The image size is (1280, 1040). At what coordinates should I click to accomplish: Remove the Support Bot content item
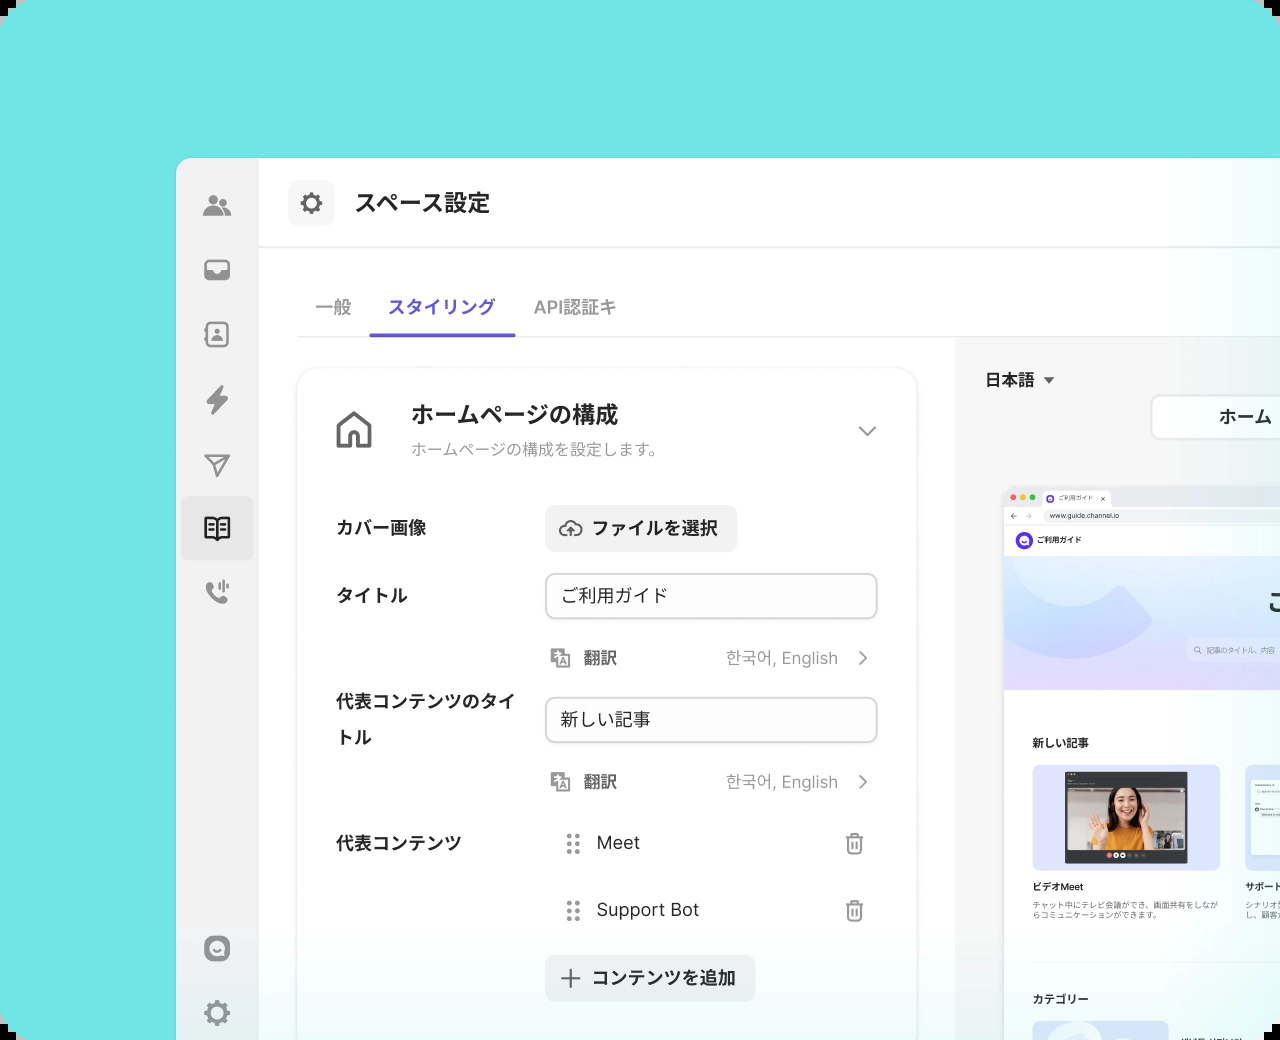[x=854, y=911]
